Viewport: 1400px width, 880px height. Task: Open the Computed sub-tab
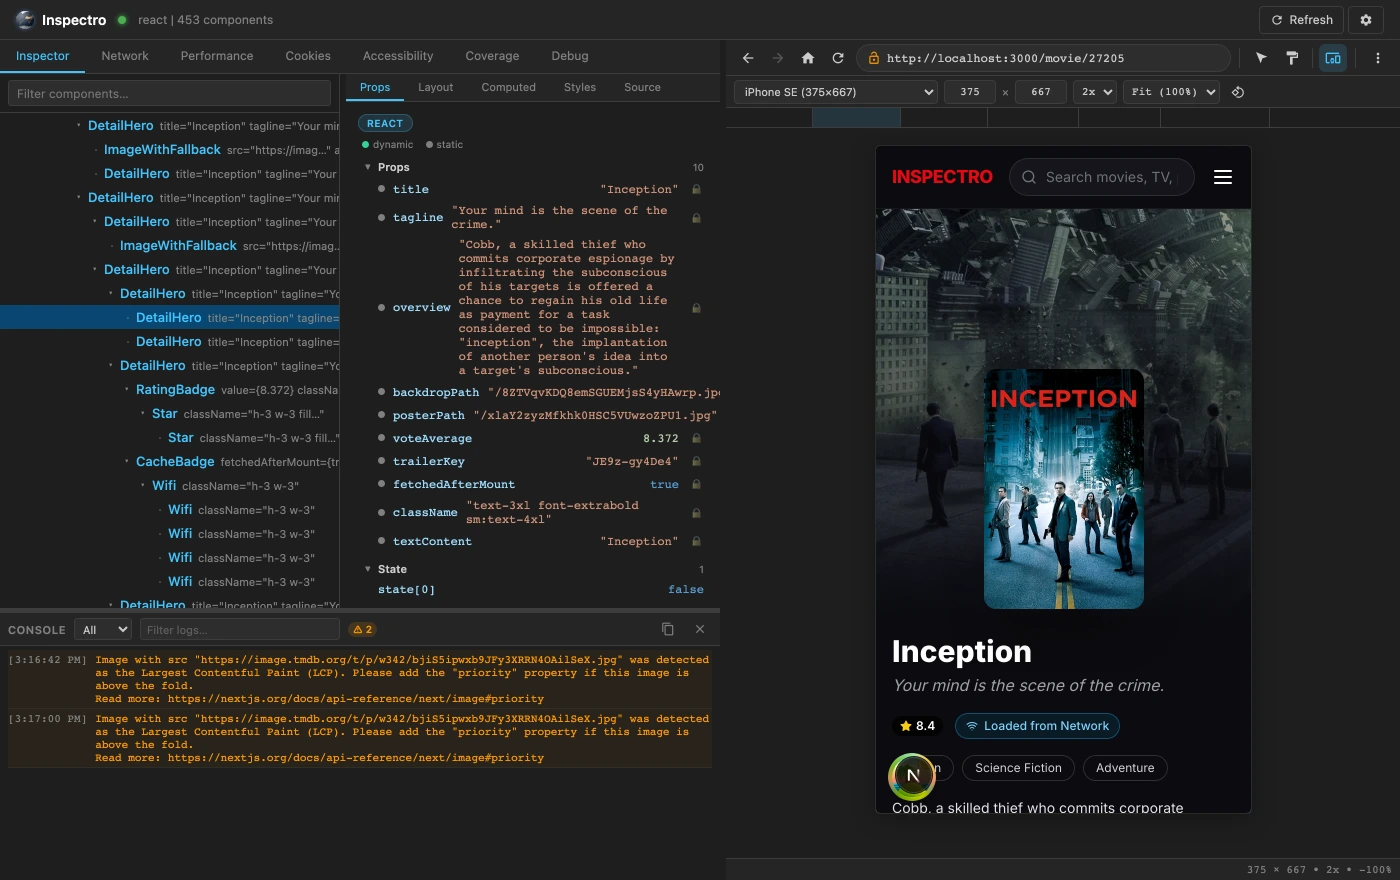pos(509,87)
